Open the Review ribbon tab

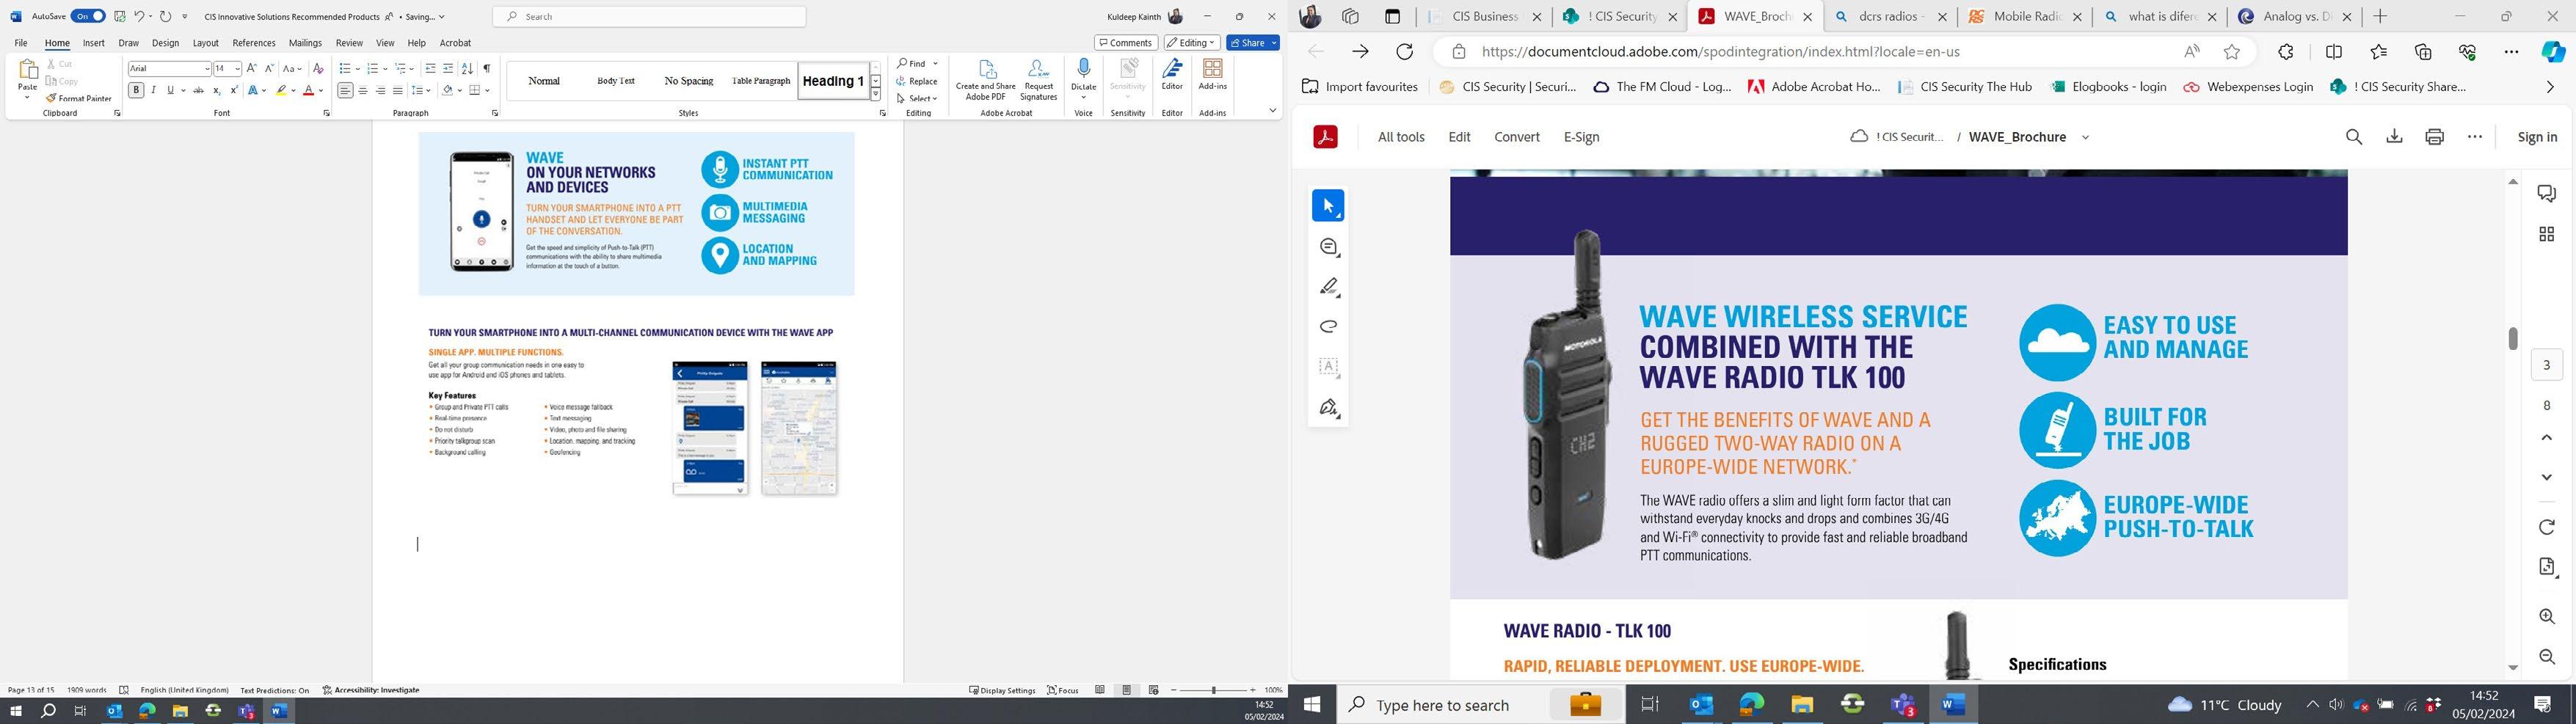[x=349, y=43]
